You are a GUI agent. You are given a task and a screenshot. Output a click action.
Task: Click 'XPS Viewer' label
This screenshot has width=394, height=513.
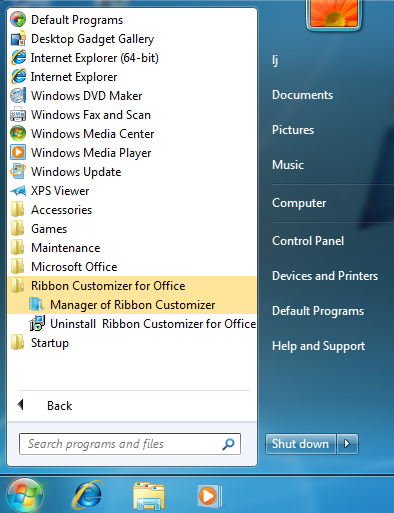[x=60, y=191]
